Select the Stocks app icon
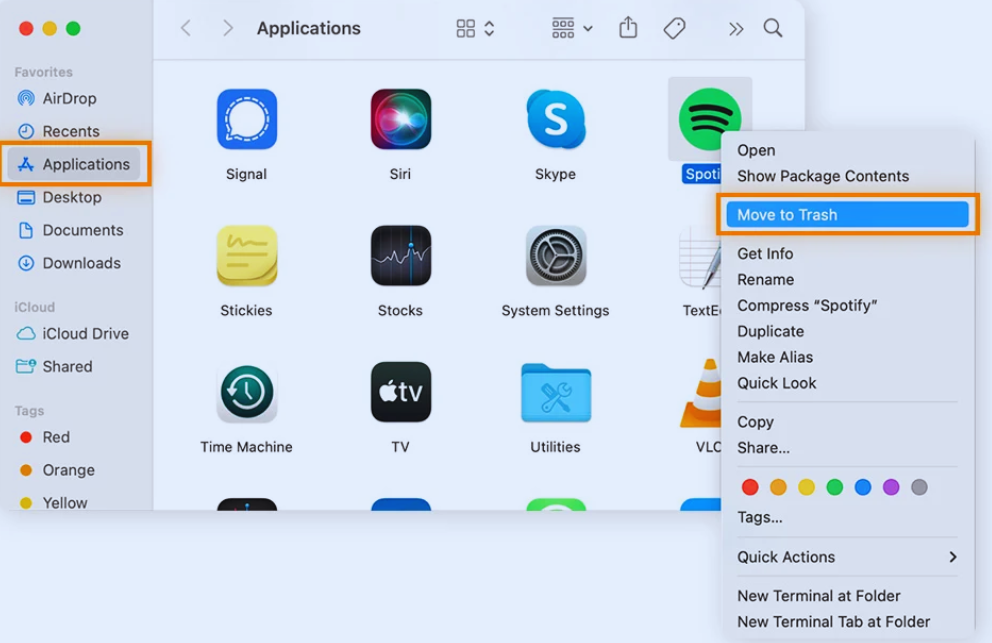This screenshot has height=643, width=992. [x=401, y=256]
